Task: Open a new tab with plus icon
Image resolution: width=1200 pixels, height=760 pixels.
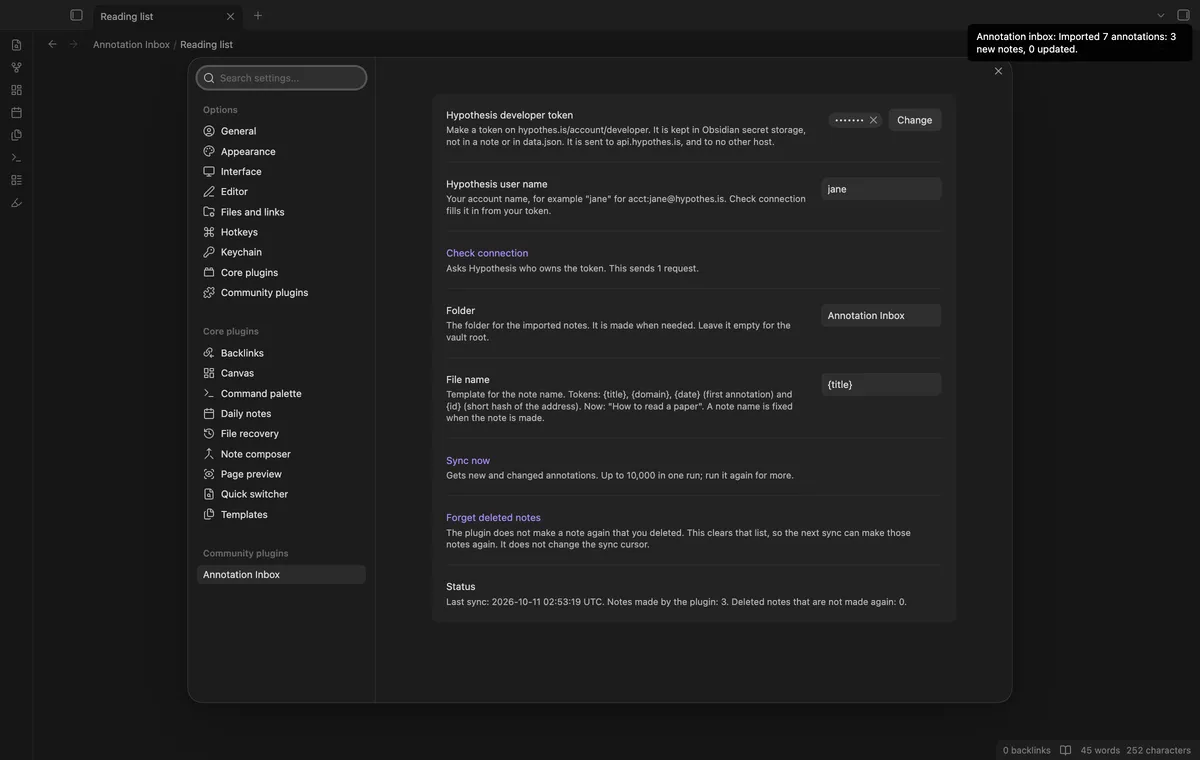Action: coord(258,15)
